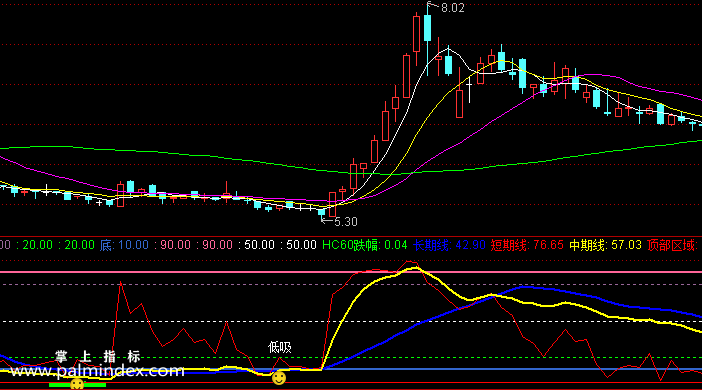Click the smiley face on the green bar
The image size is (702, 390).
point(77,384)
